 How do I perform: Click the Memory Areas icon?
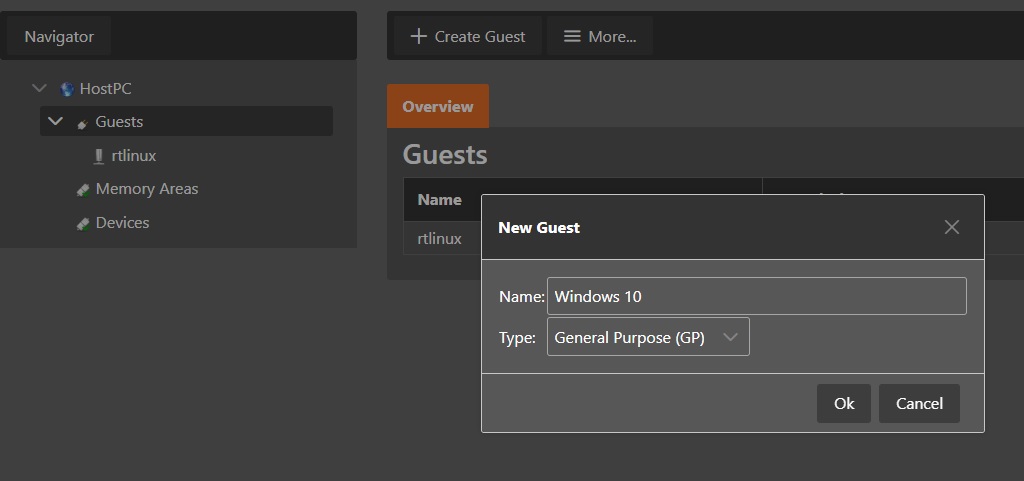coord(83,190)
